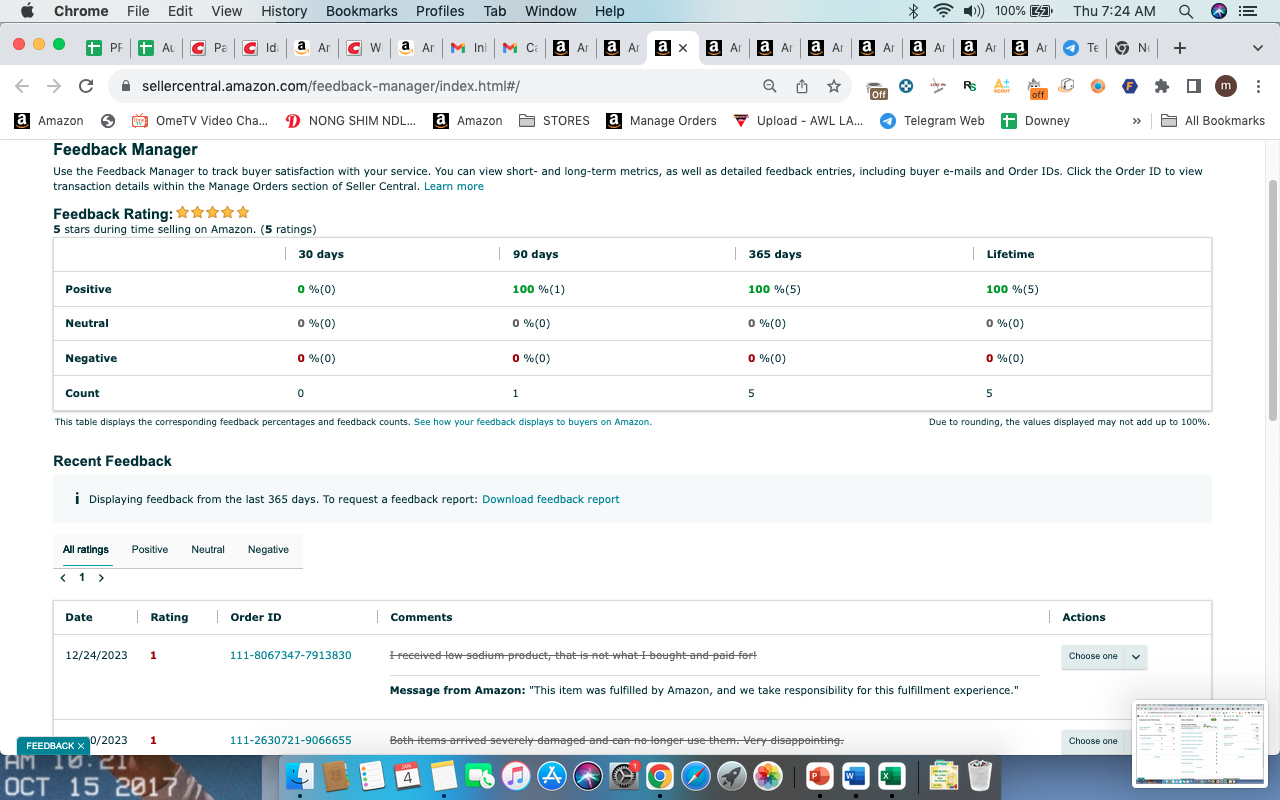Click the Wi-Fi status icon
Viewport: 1280px width, 800px height.
(942, 11)
